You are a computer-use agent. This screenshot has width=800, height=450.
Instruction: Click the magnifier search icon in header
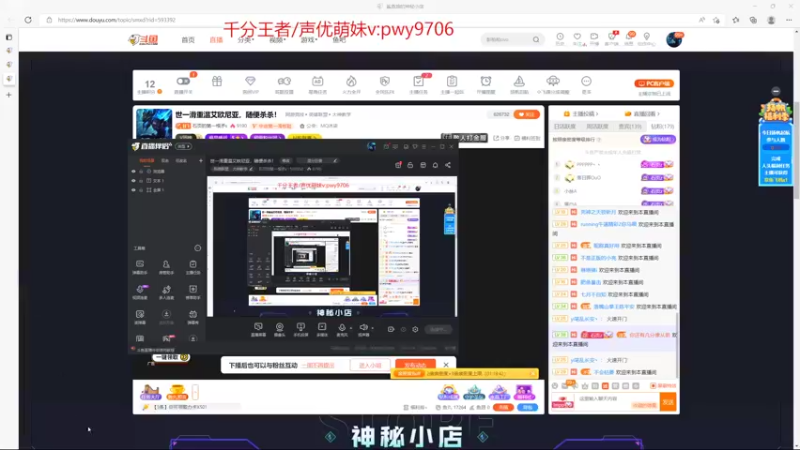[536, 39]
